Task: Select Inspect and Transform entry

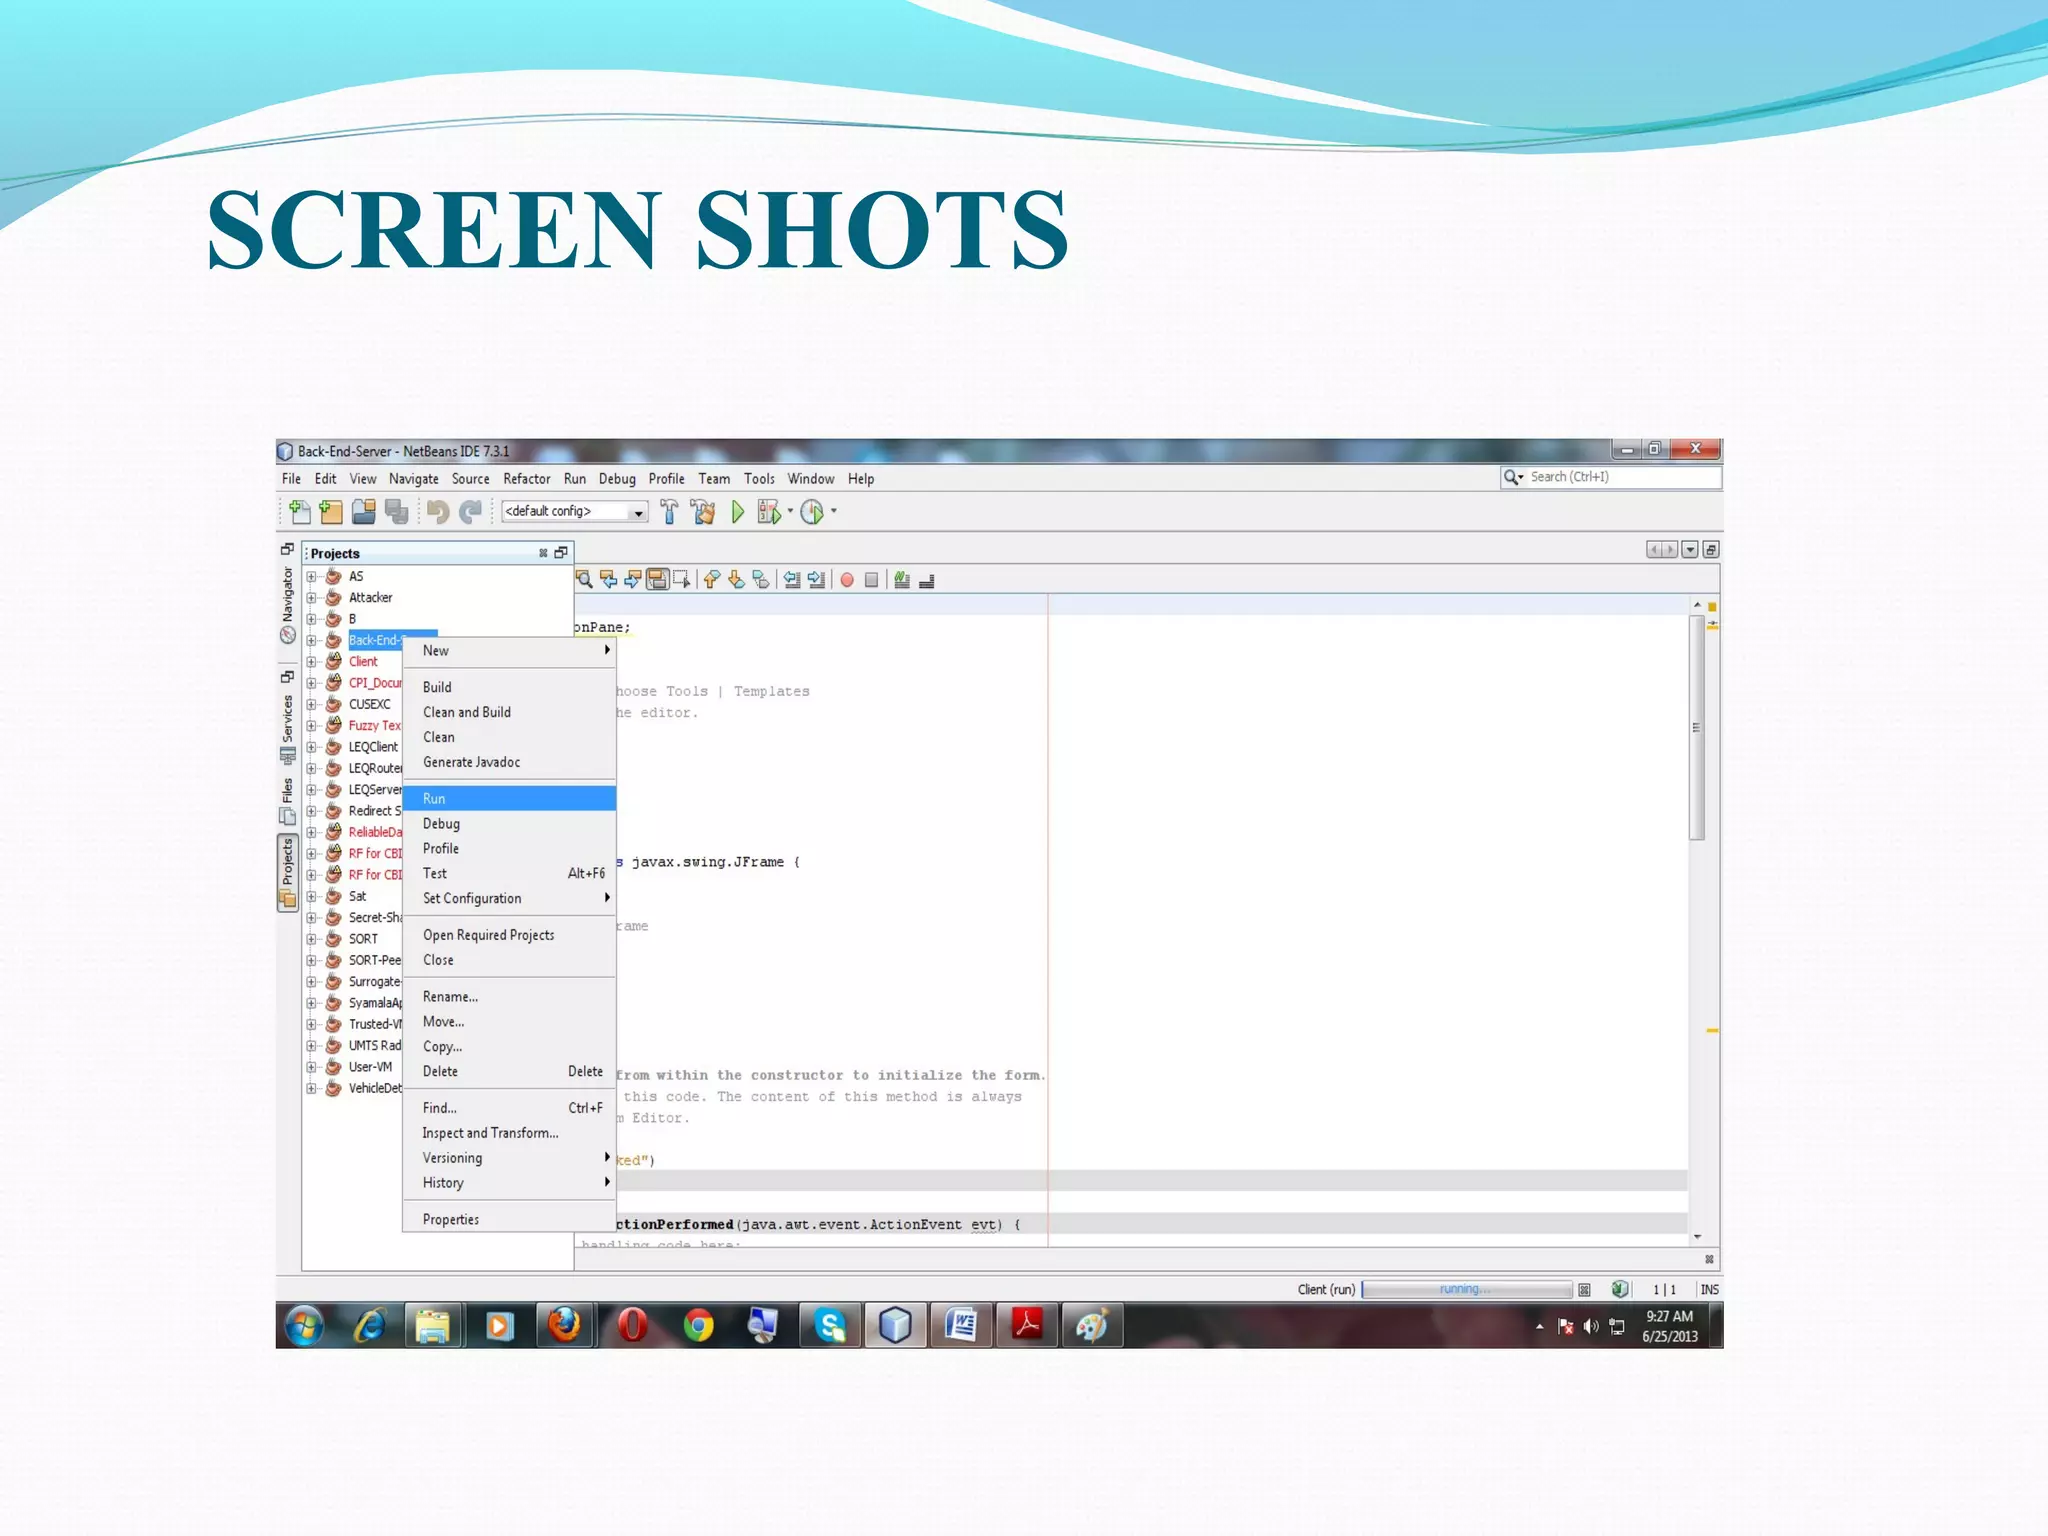Action: pos(509,1133)
